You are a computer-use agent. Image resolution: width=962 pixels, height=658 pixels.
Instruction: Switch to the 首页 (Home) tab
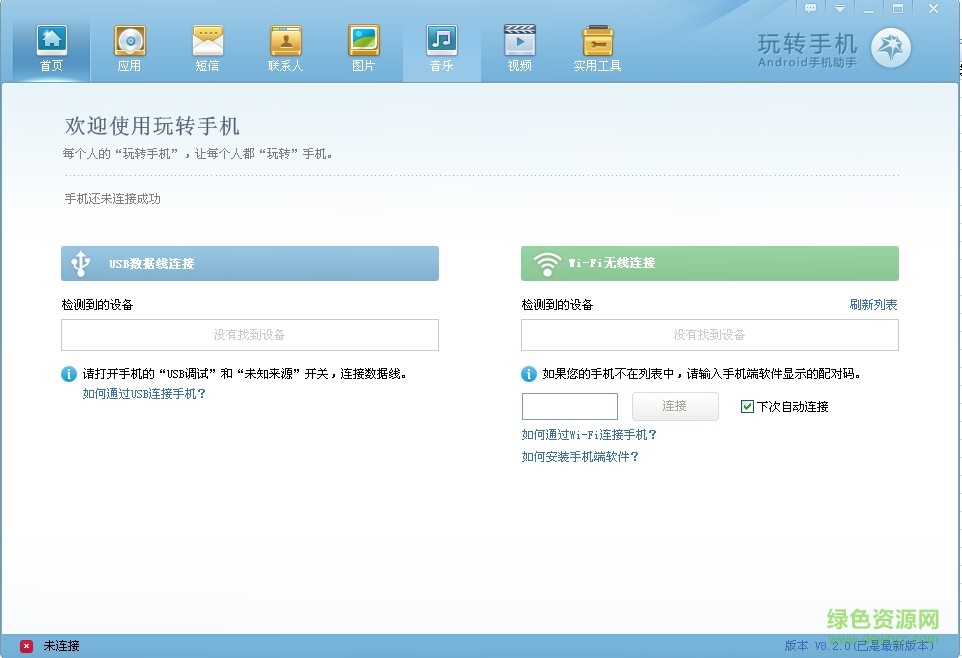[x=50, y=45]
